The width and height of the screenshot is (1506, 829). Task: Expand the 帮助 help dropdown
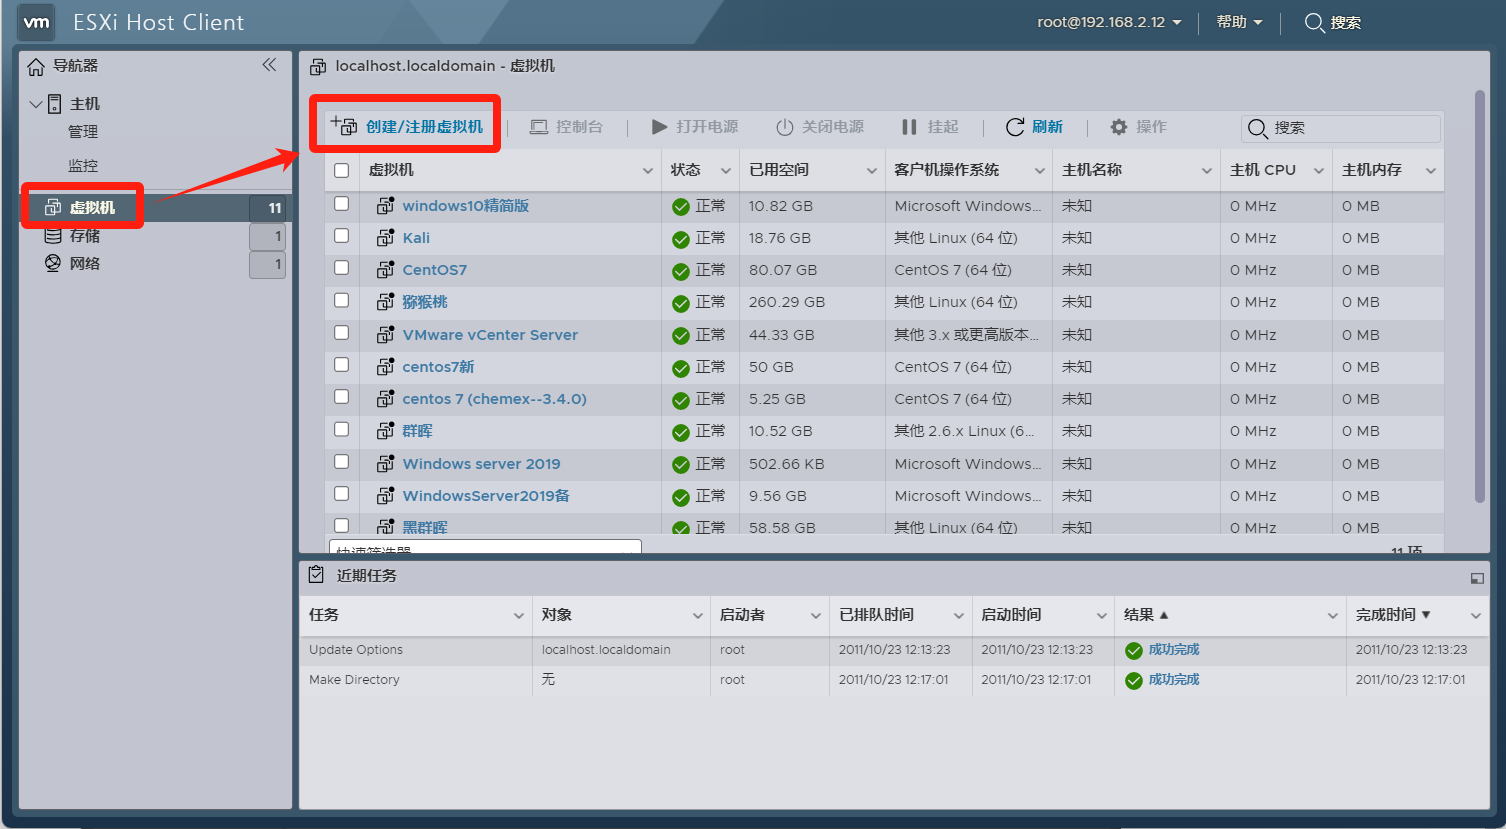pos(1239,22)
